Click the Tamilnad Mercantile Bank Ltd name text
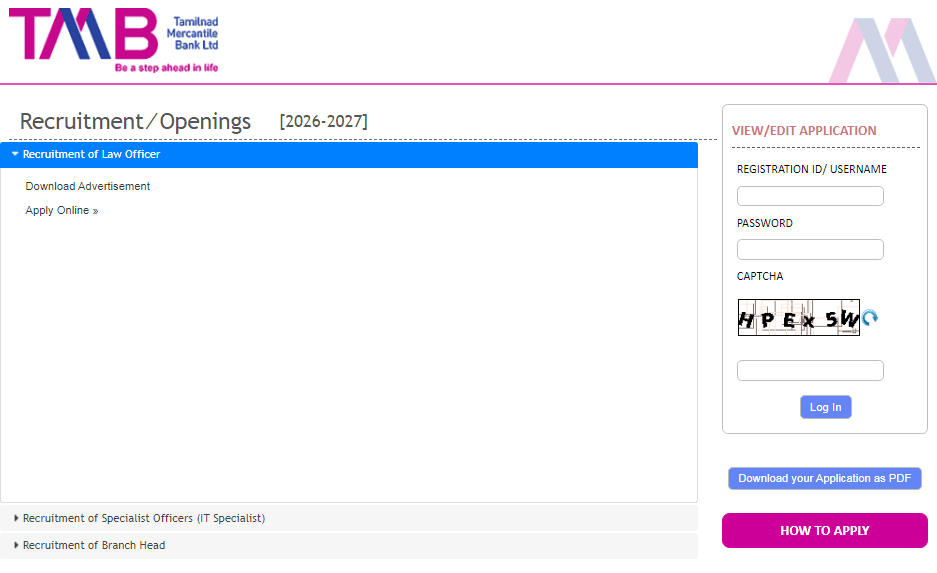 pos(192,33)
